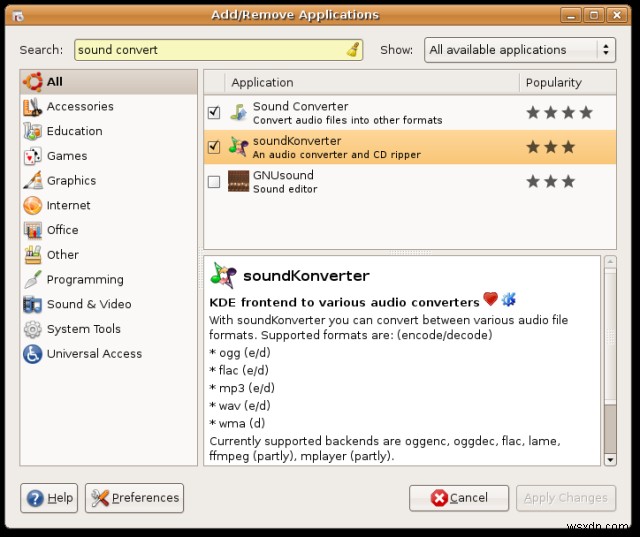The image size is (640, 537).
Task: Sort by Application column header
Action: point(371,83)
